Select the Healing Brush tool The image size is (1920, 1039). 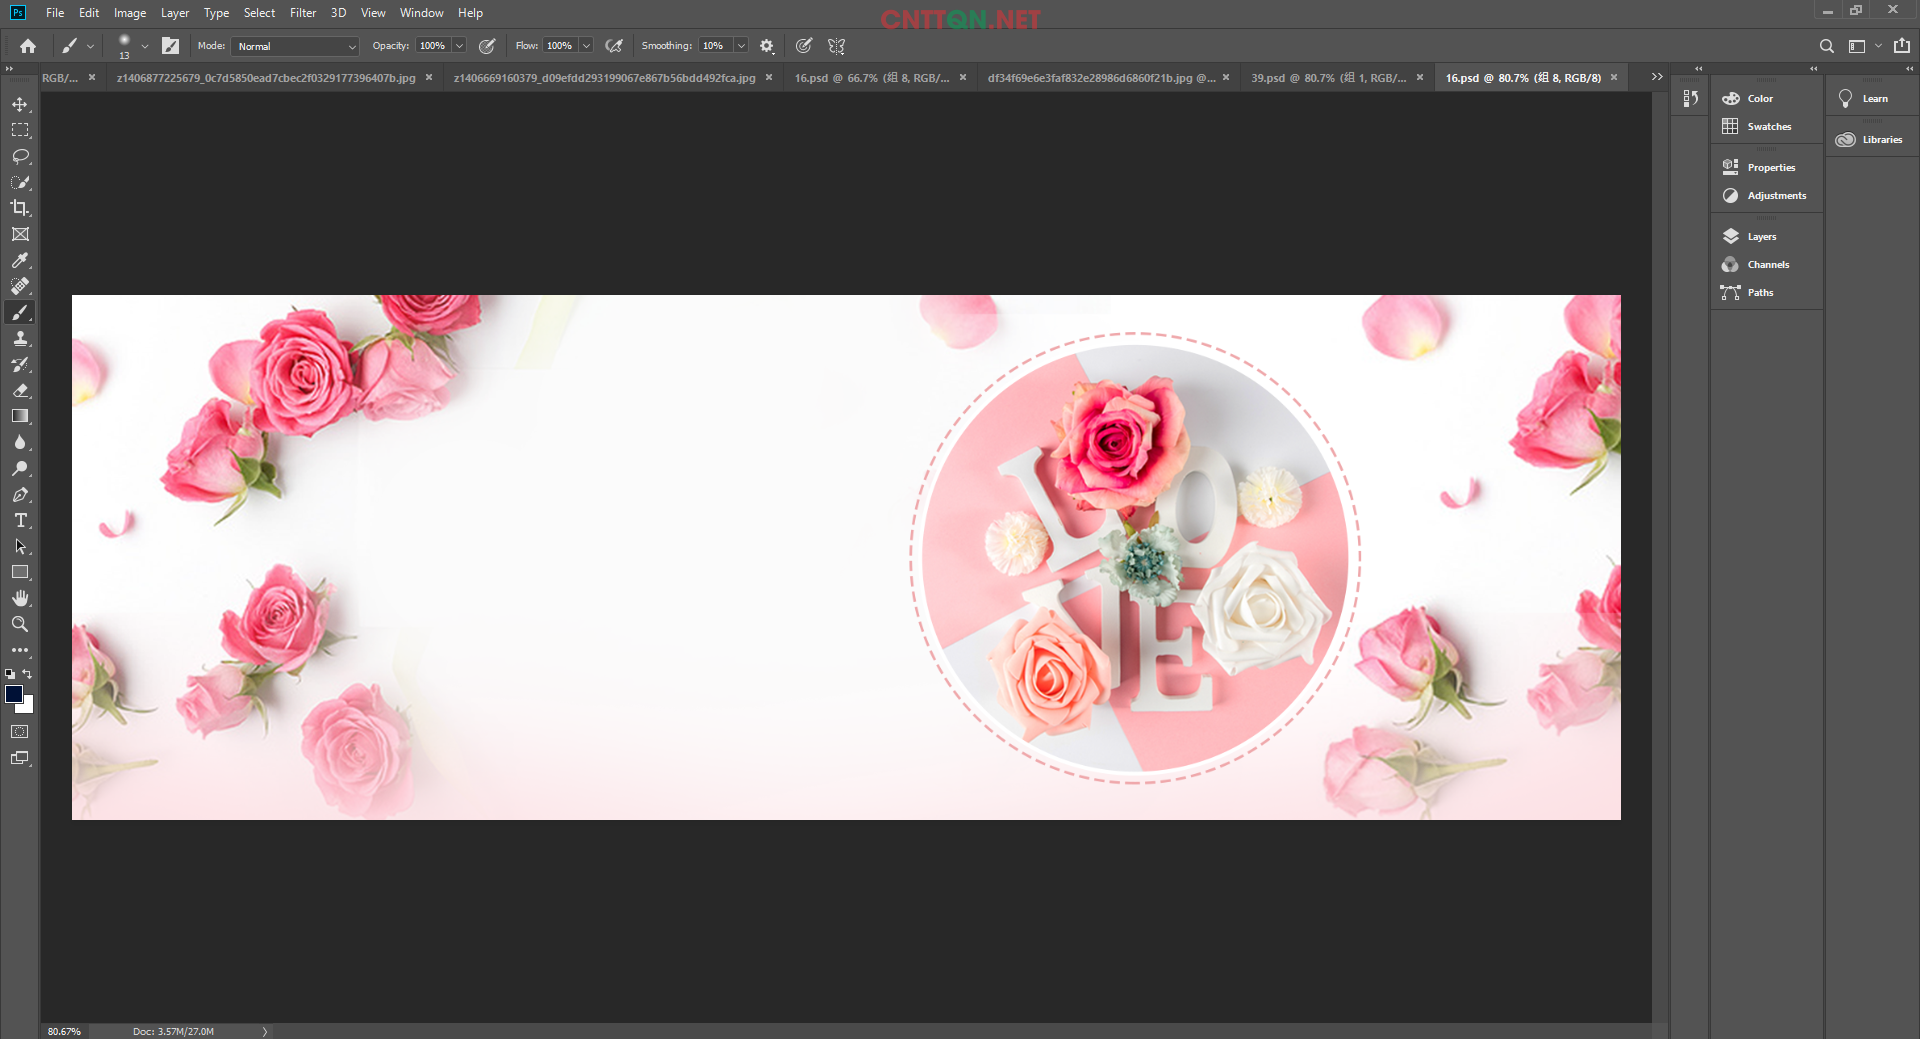(x=20, y=286)
